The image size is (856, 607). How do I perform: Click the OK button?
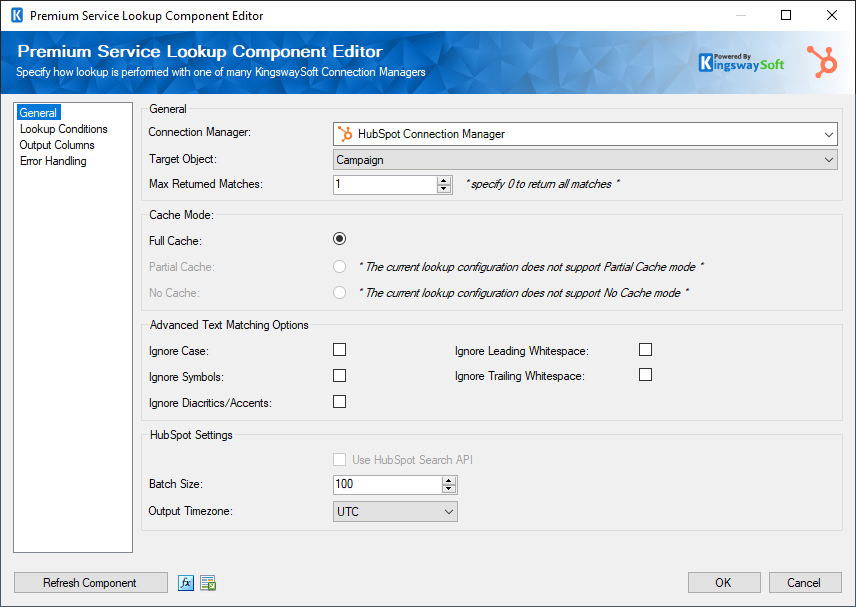724,583
